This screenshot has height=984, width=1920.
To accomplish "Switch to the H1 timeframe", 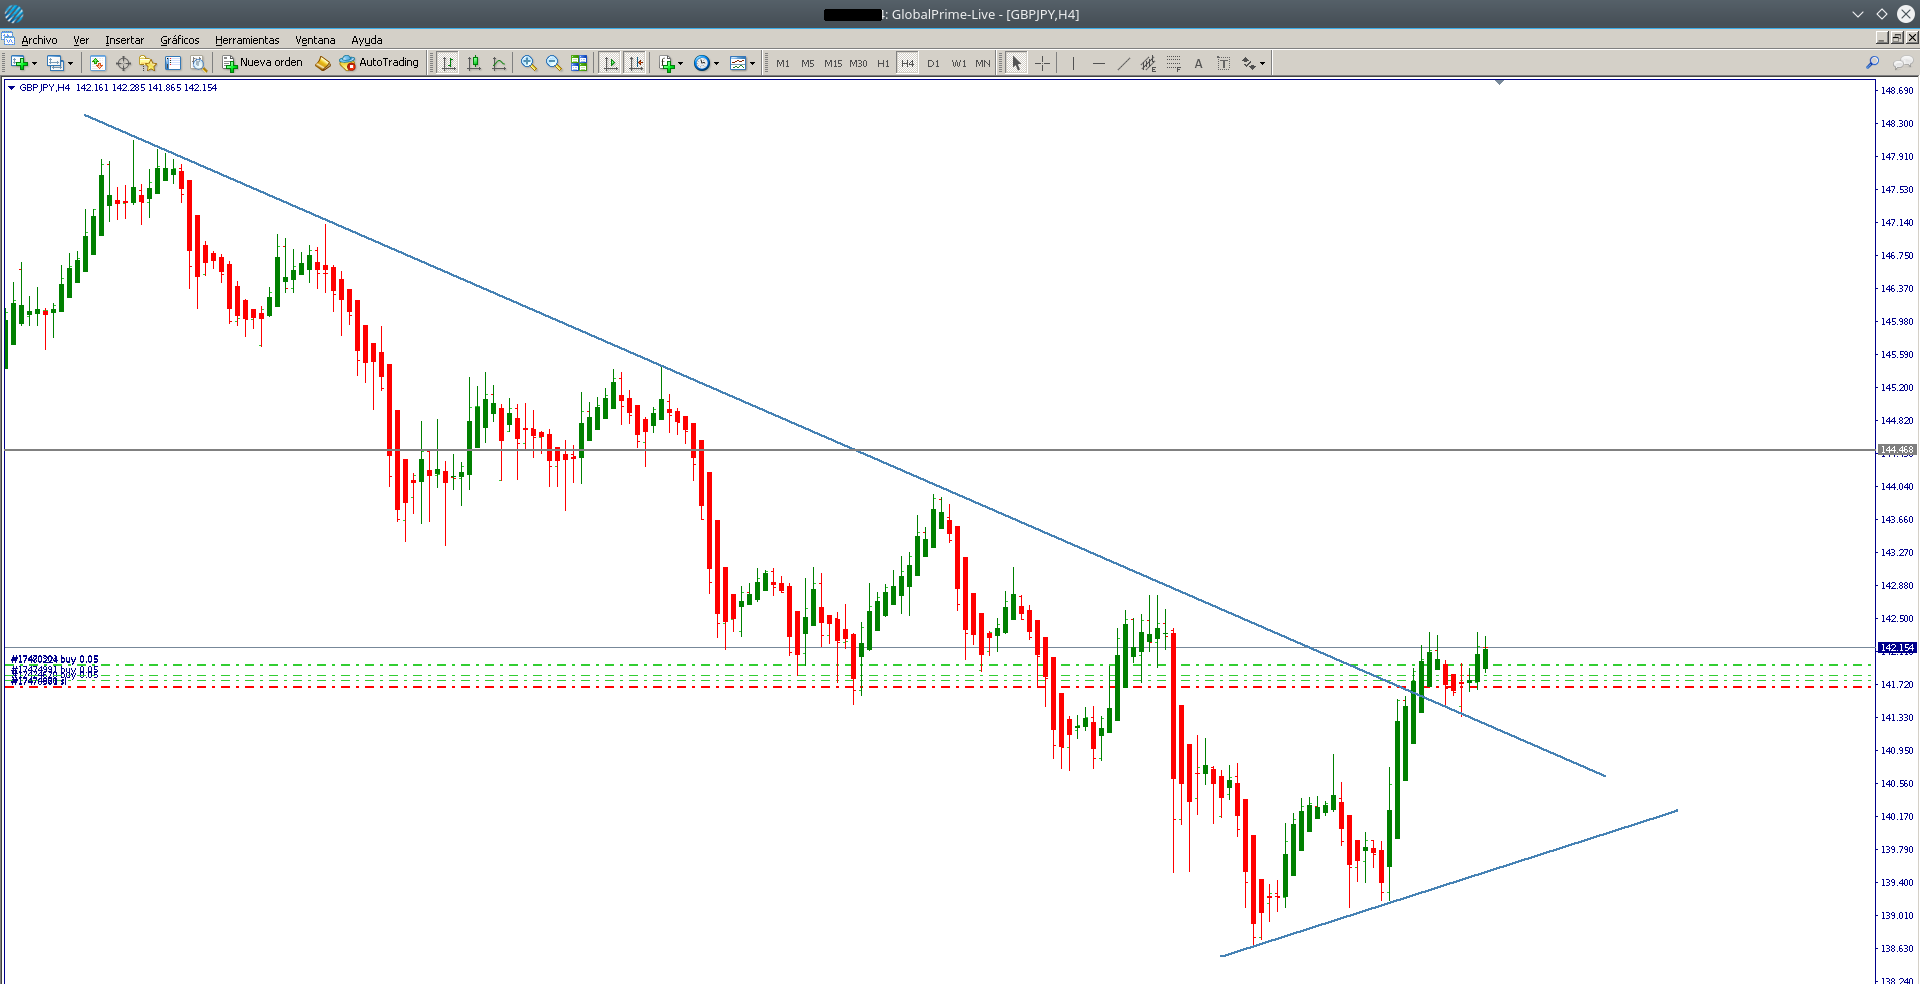I will (883, 63).
